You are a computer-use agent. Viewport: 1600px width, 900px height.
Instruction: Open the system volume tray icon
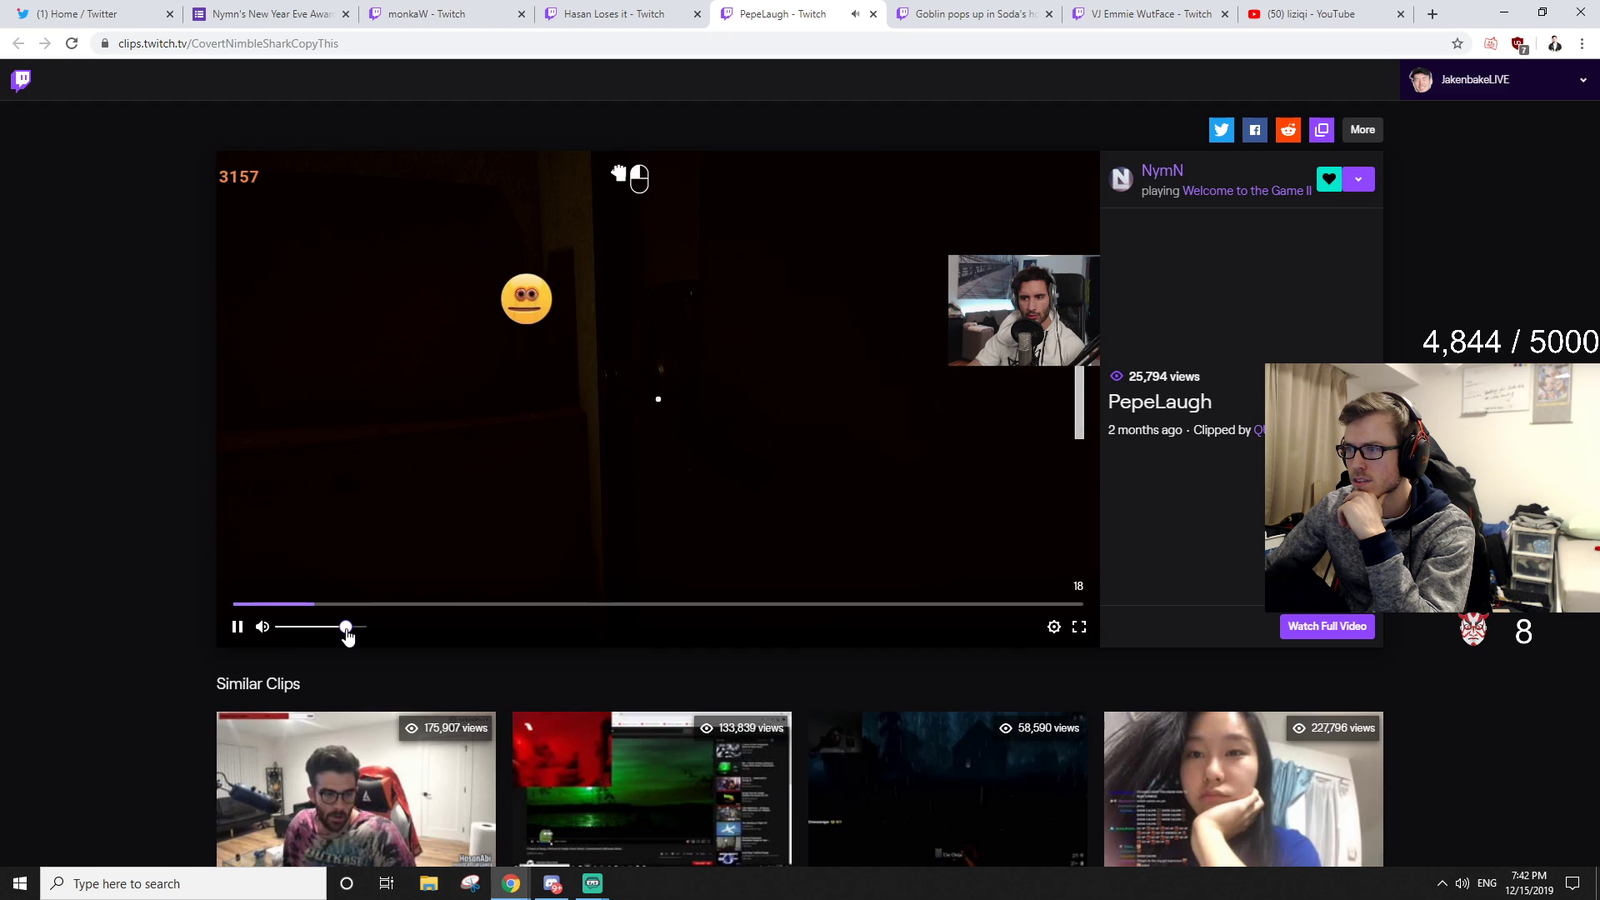[x=1462, y=883]
